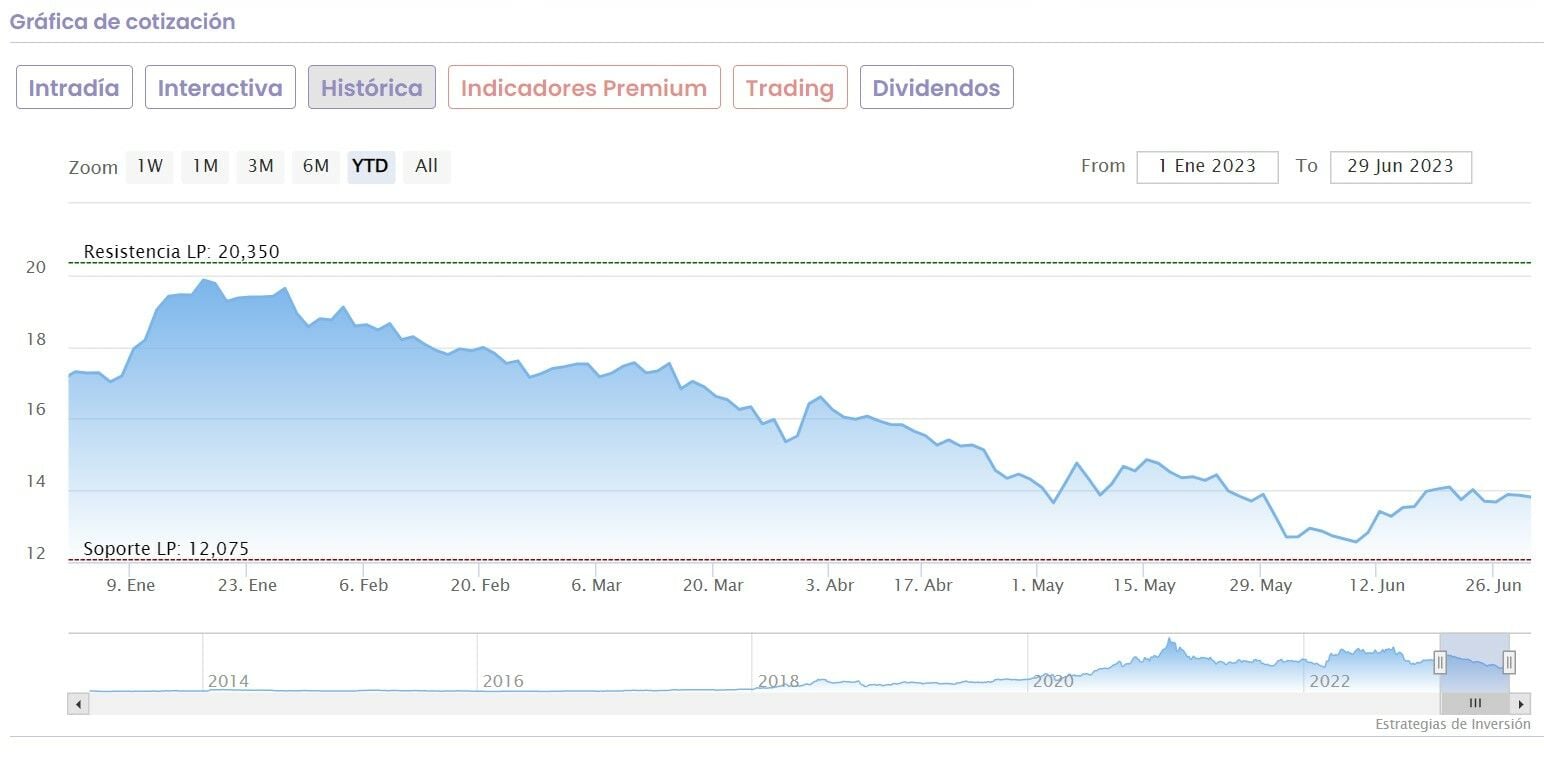Show the Dividendos tab
This screenshot has width=1544, height=764.
point(936,88)
